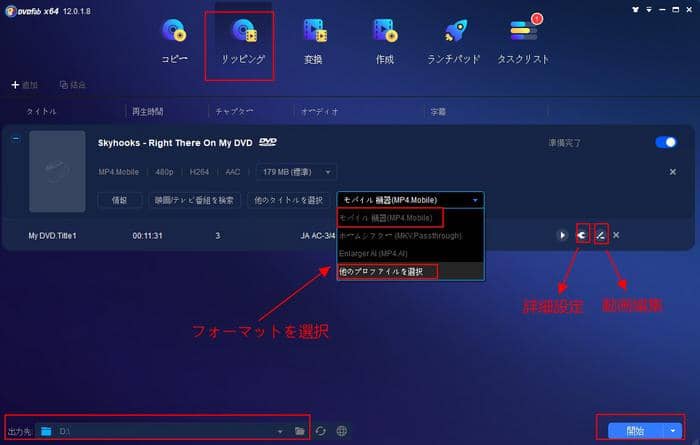Open the コピー (Copy) module
Viewport: 700px width, 445px height.
(174, 41)
